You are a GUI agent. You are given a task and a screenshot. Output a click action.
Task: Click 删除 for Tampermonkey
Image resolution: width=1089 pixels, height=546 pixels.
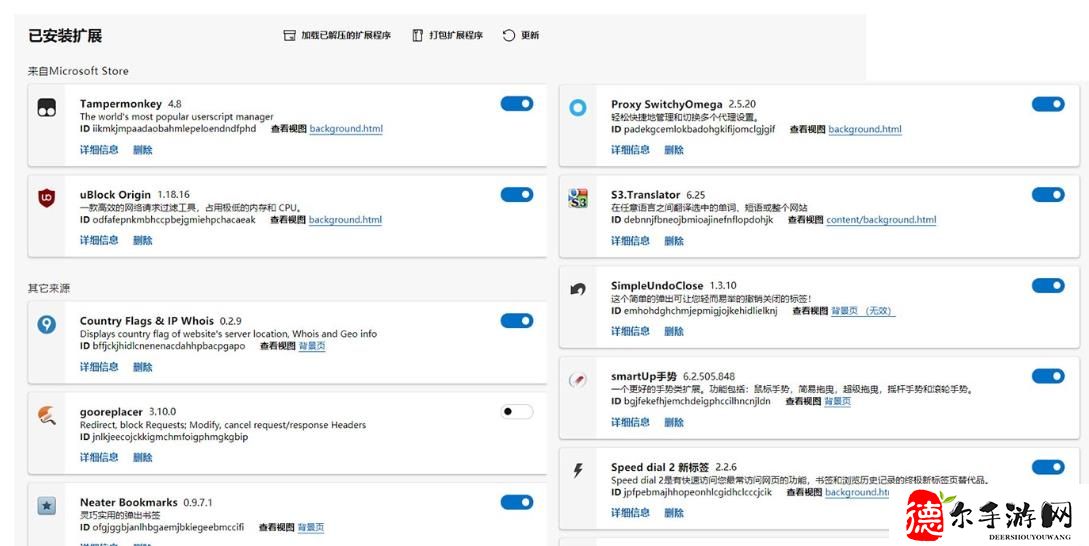143,150
